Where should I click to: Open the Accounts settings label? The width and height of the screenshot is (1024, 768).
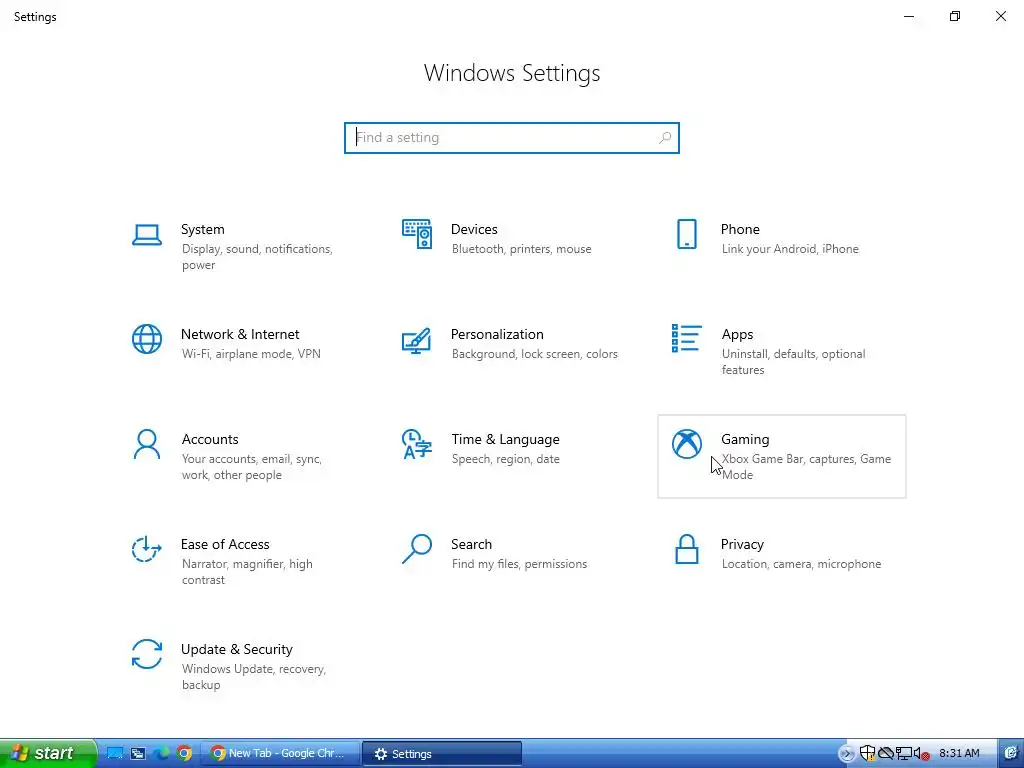[x=210, y=440]
